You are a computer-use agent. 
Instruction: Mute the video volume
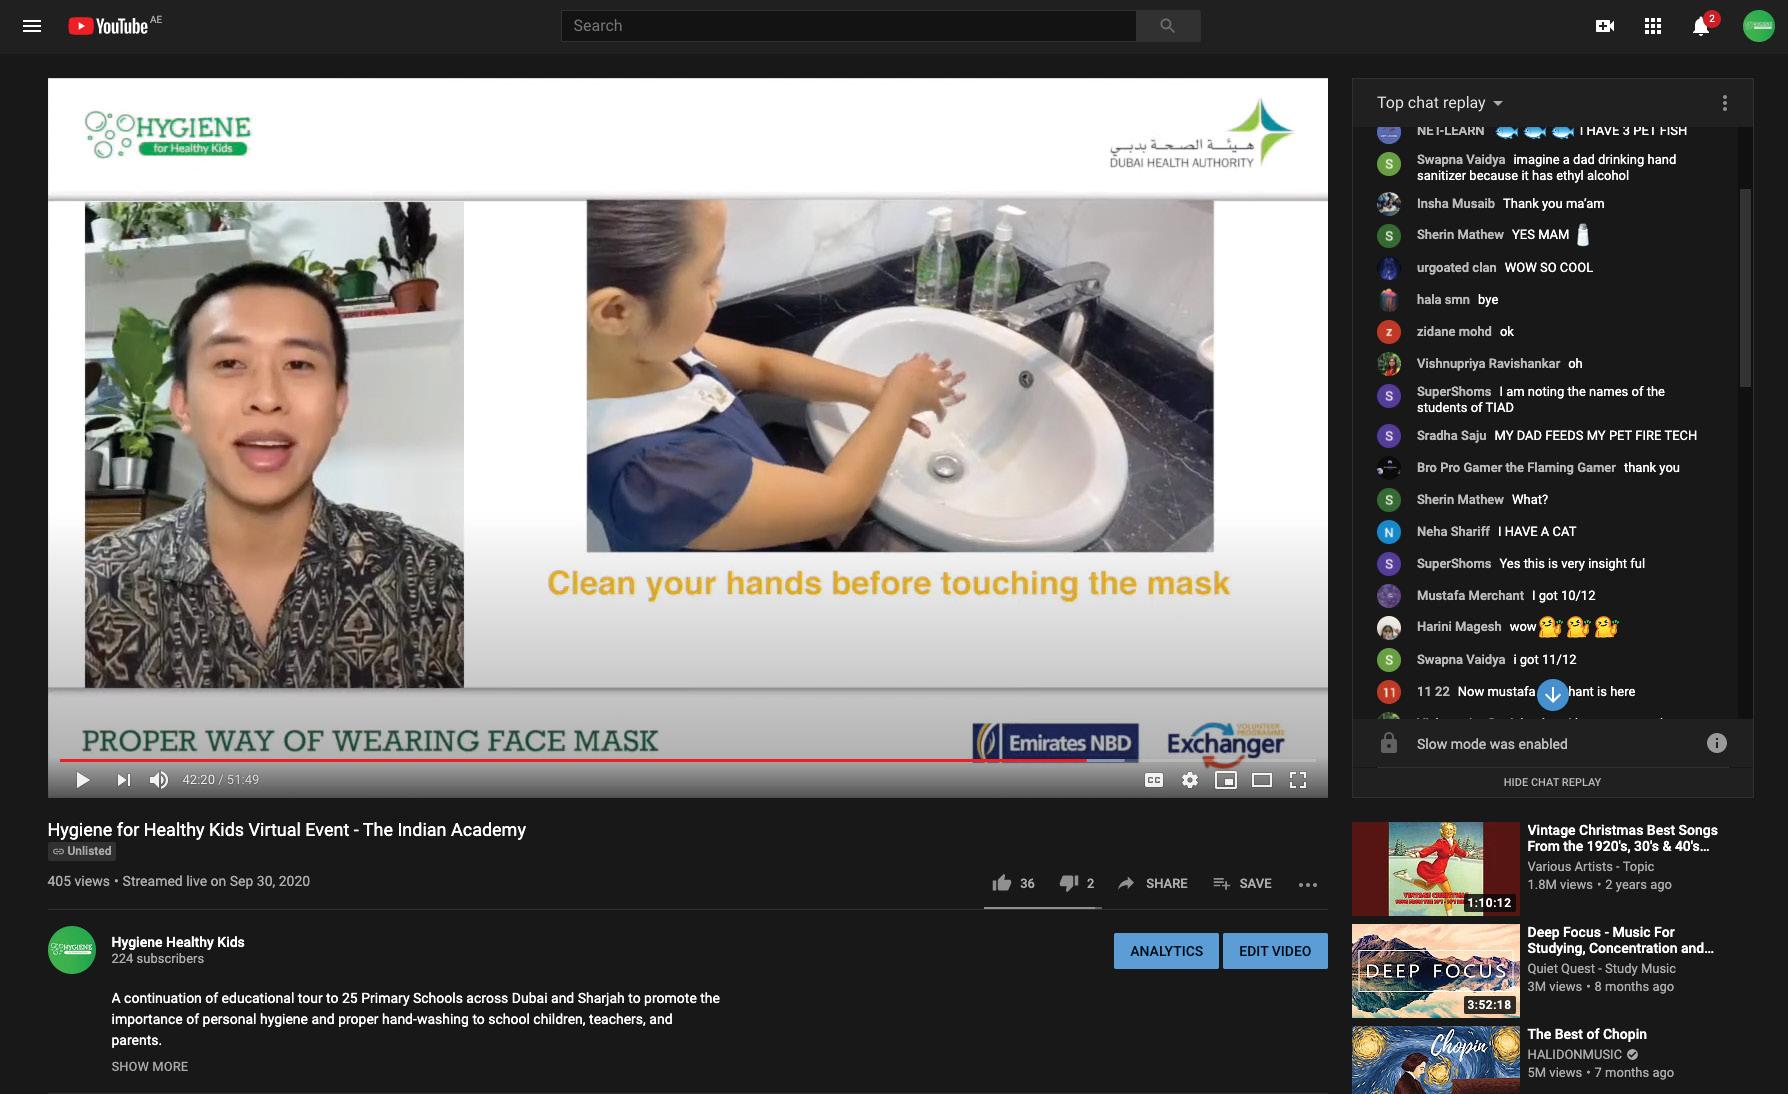coord(159,780)
